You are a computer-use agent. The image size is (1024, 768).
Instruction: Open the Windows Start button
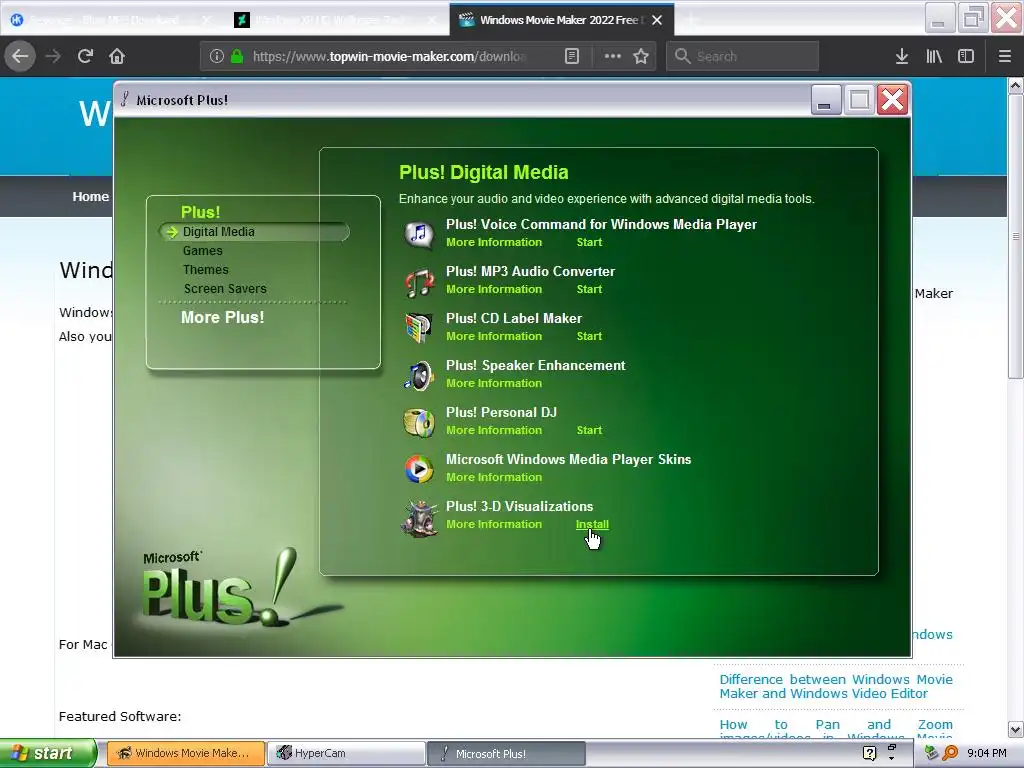[48, 753]
